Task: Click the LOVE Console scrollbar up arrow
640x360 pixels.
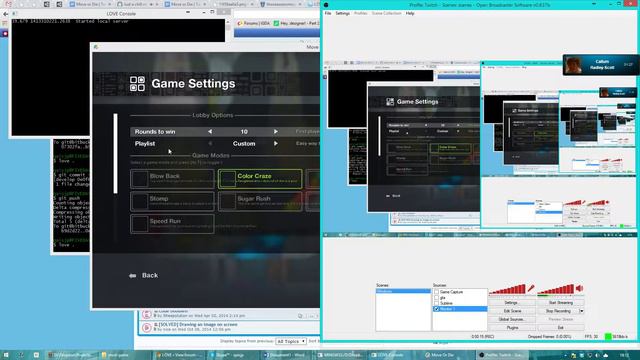Action: 228,22
